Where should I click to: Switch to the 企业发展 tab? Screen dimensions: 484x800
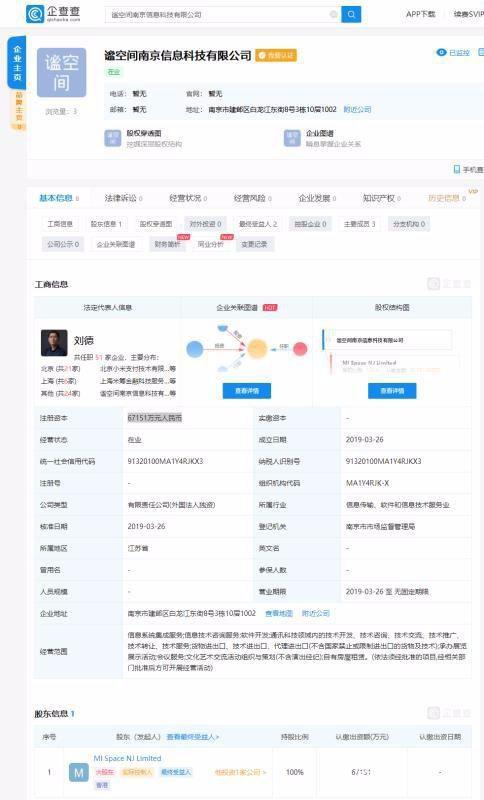[x=317, y=198]
